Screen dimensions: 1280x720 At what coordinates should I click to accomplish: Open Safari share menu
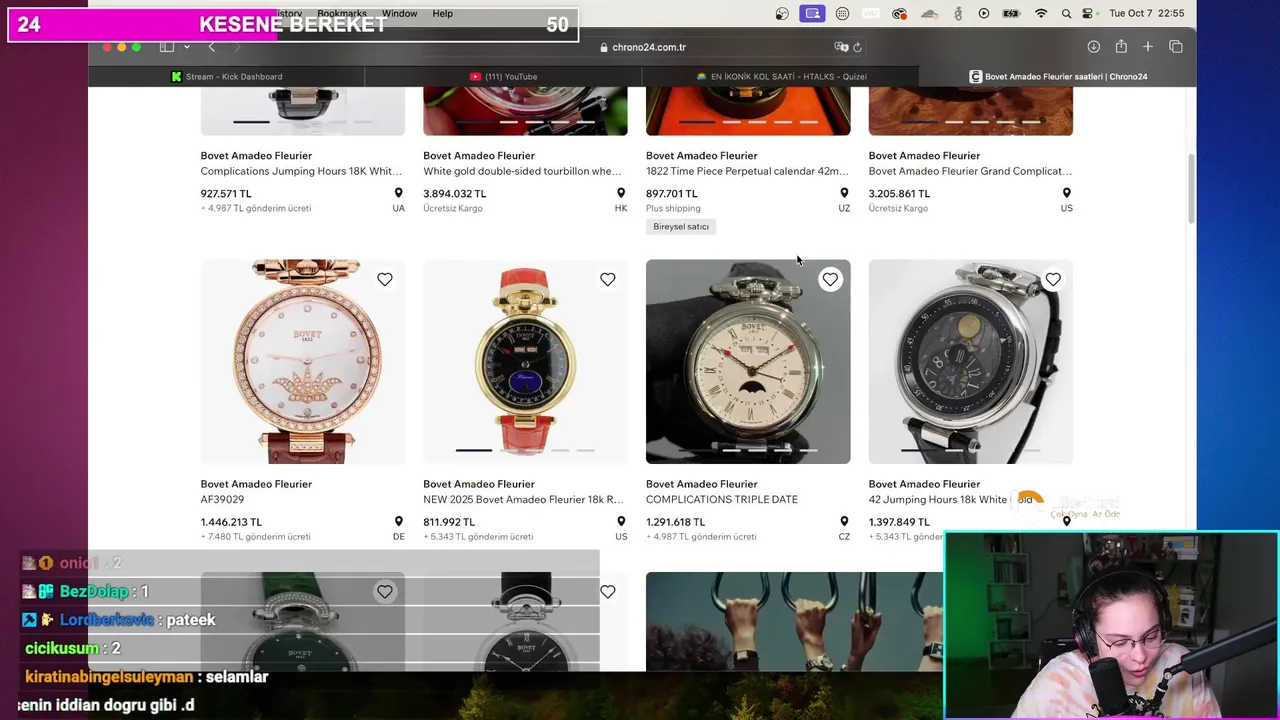click(x=1121, y=47)
